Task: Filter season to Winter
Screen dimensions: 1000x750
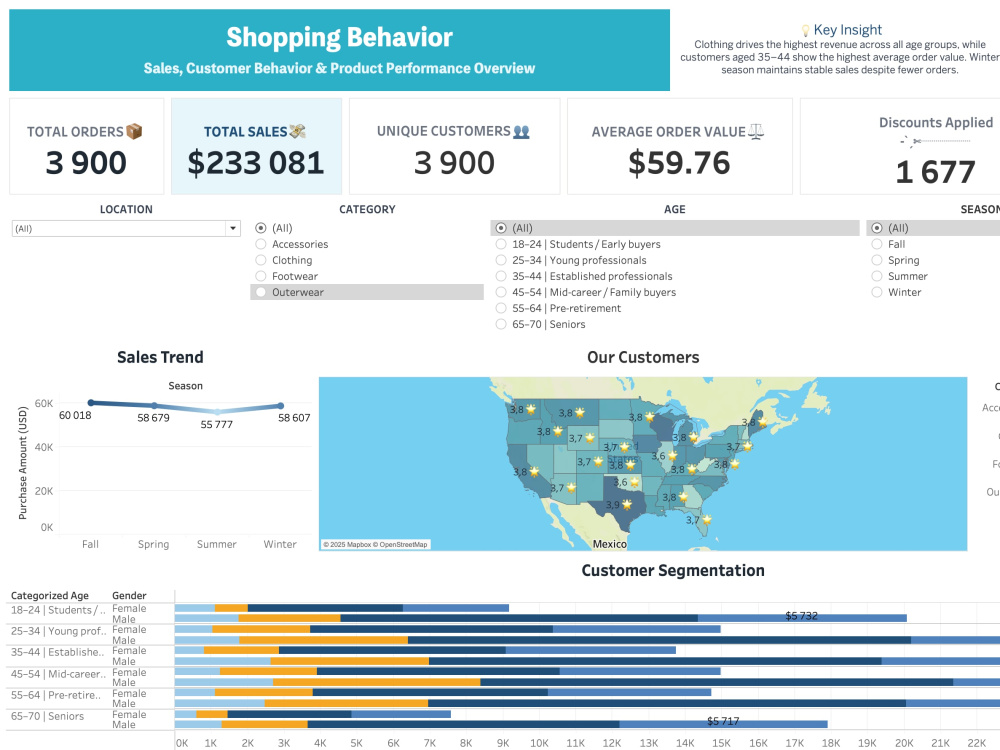Action: tap(877, 291)
